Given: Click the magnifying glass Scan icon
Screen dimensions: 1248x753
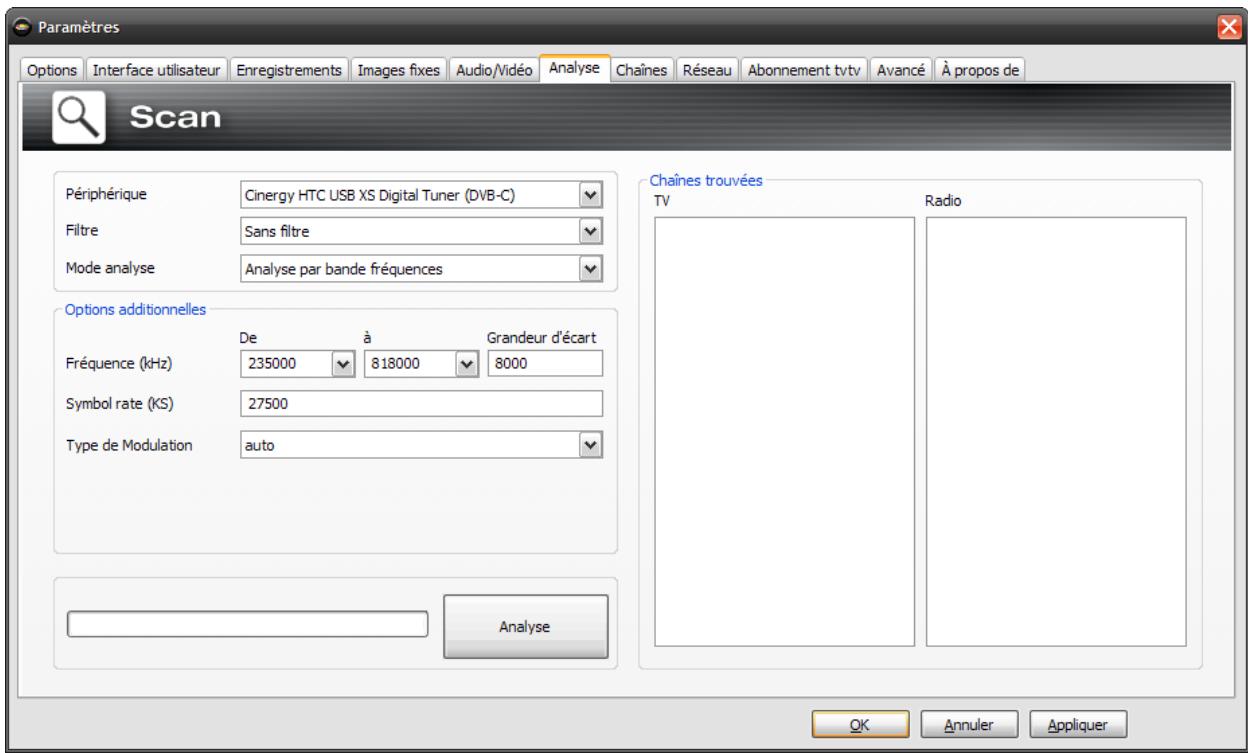Looking at the screenshot, I should click(76, 119).
